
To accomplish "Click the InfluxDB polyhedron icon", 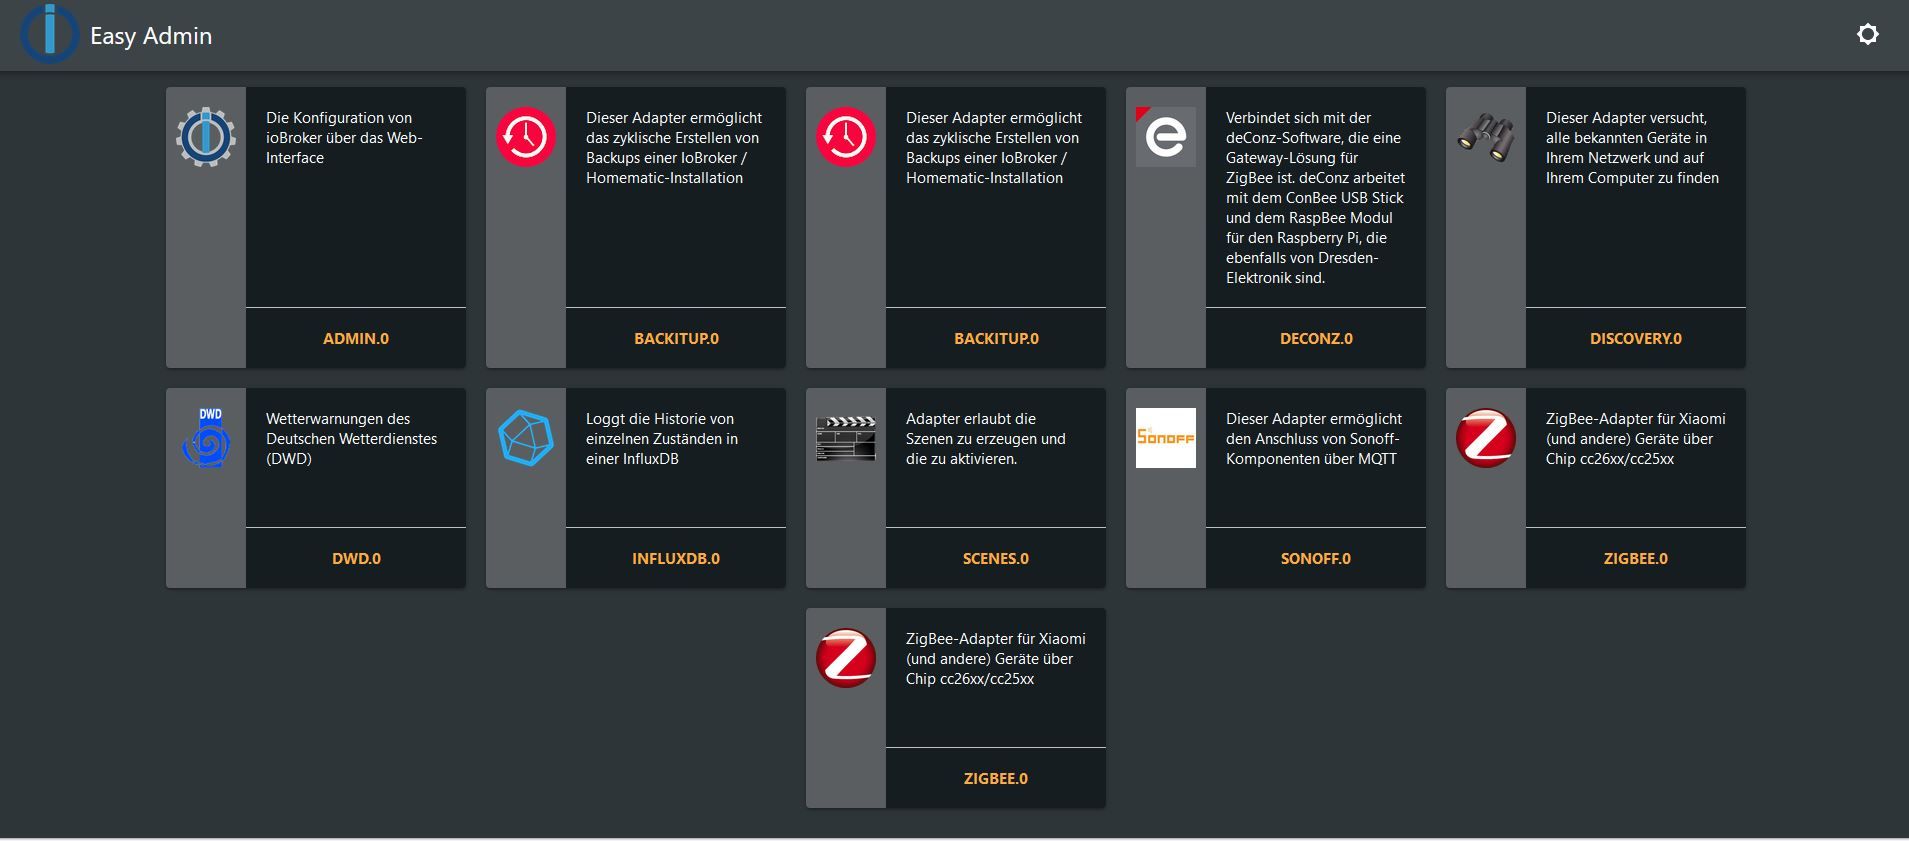I will tap(526, 438).
